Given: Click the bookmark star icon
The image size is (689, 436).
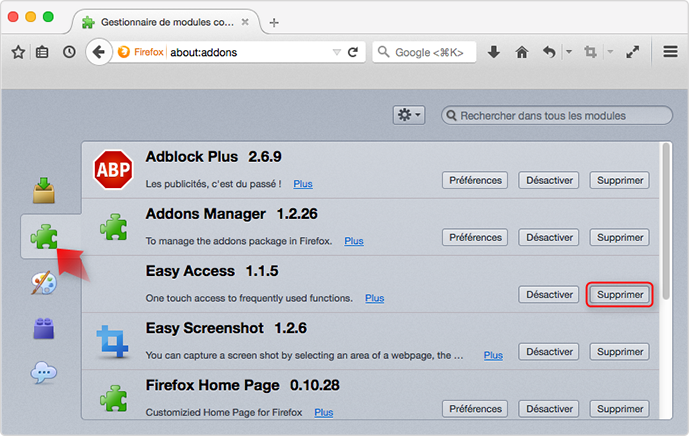Looking at the screenshot, I should point(18,52).
